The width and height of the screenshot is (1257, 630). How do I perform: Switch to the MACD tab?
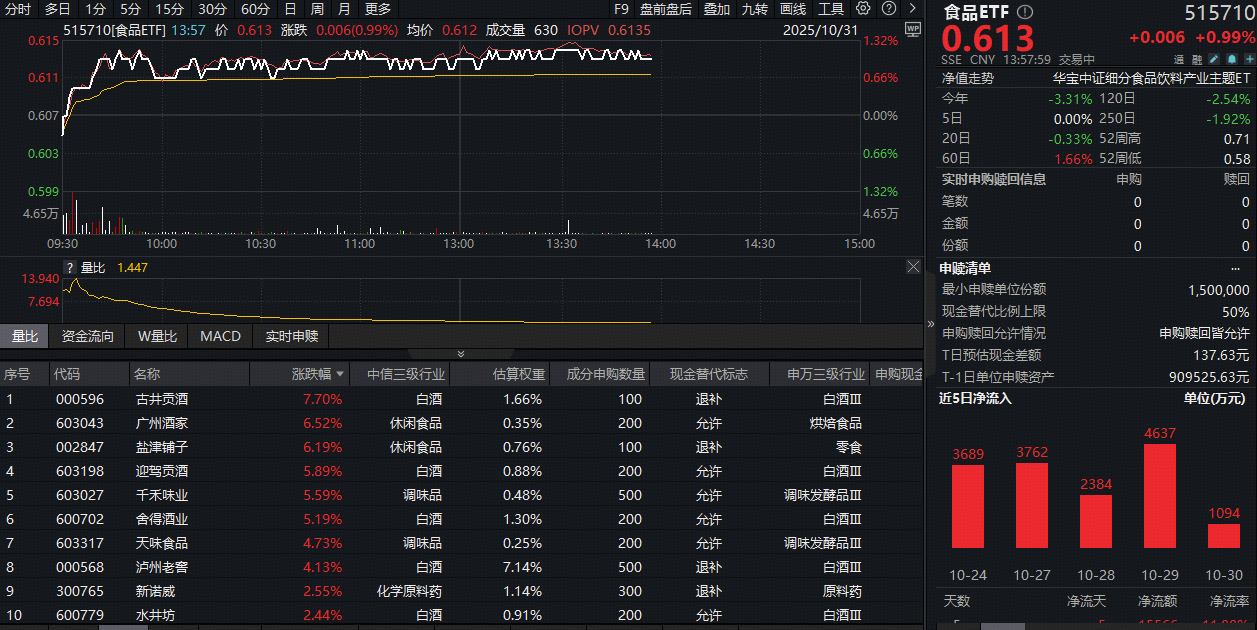point(220,336)
